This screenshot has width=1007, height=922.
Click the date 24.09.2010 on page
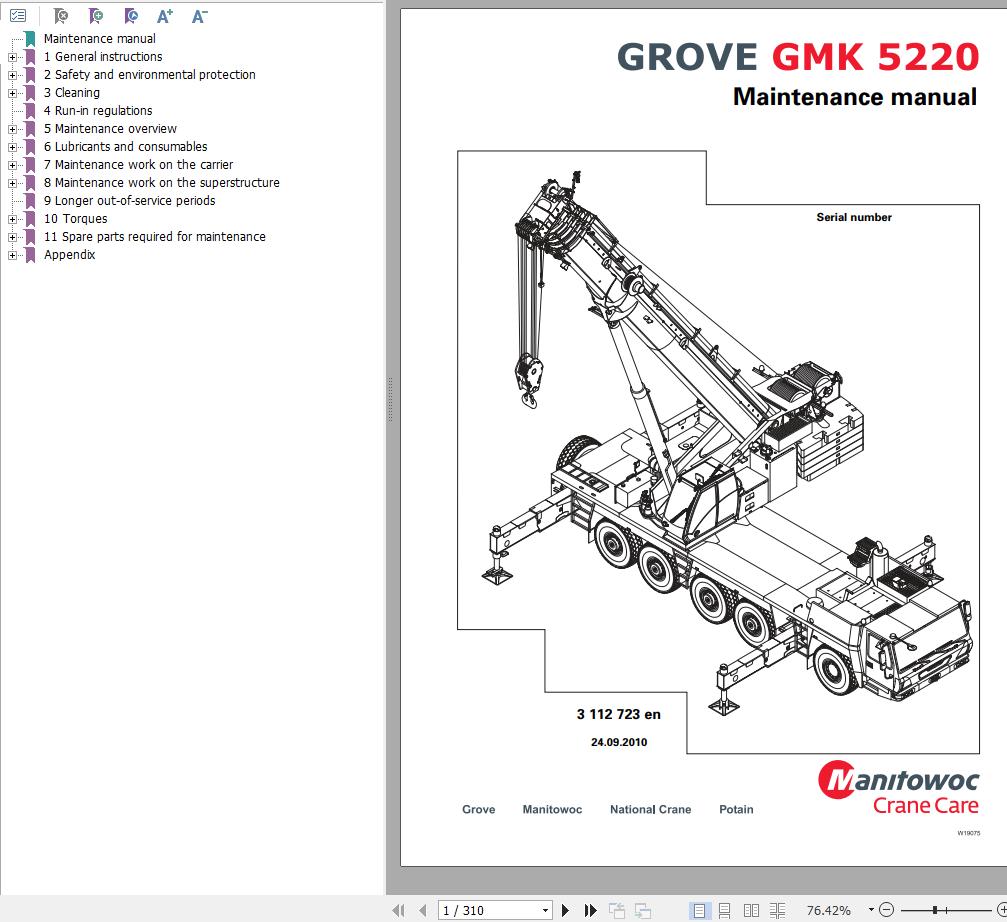(x=619, y=742)
